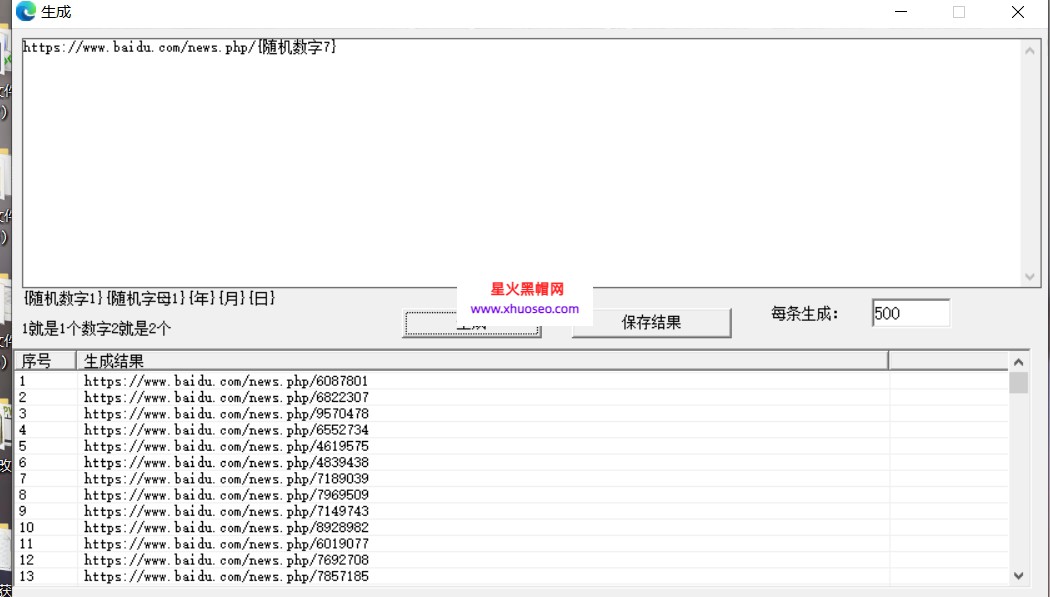
Task: Click the results list scrollbar thumb
Action: tap(1019, 383)
